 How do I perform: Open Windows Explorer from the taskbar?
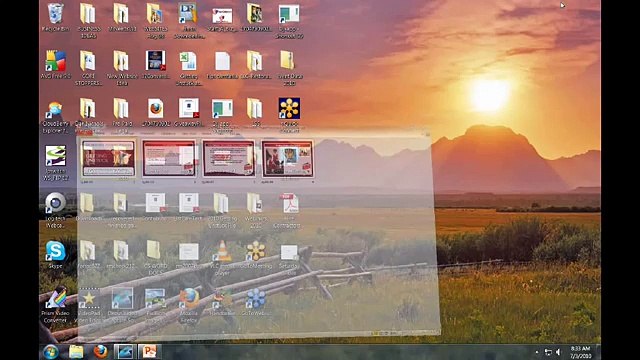(x=76, y=351)
